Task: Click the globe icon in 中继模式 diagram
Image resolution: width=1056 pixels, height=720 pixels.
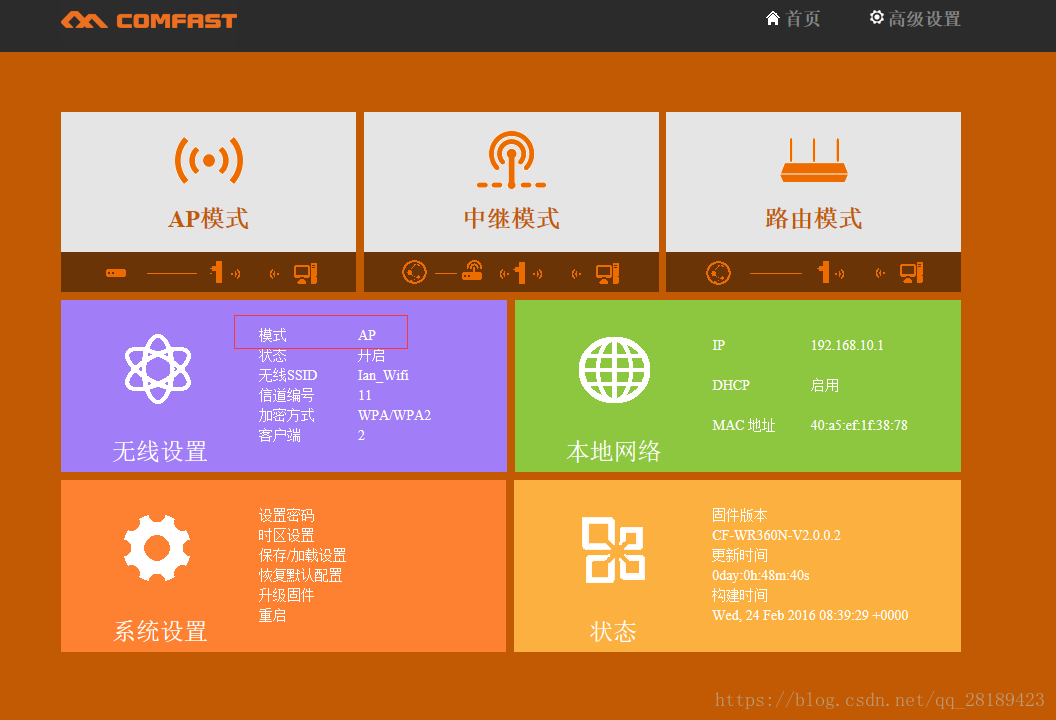Action: pyautogui.click(x=414, y=273)
